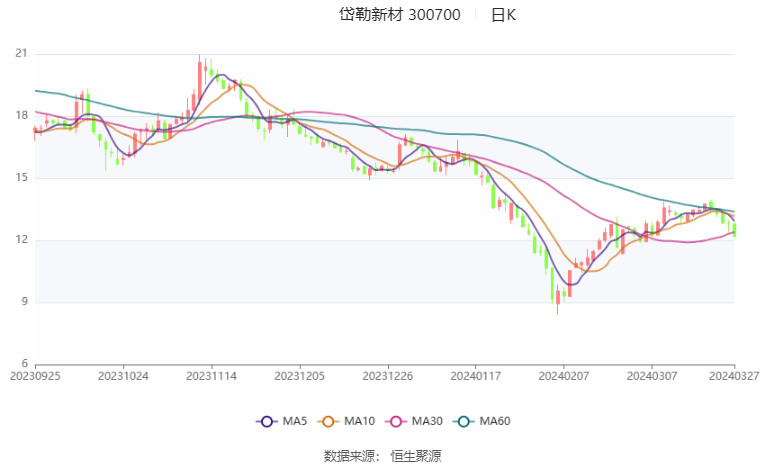This screenshot has width=765, height=465.
Task: Click the 20240117 date axis label
Action: point(476,376)
